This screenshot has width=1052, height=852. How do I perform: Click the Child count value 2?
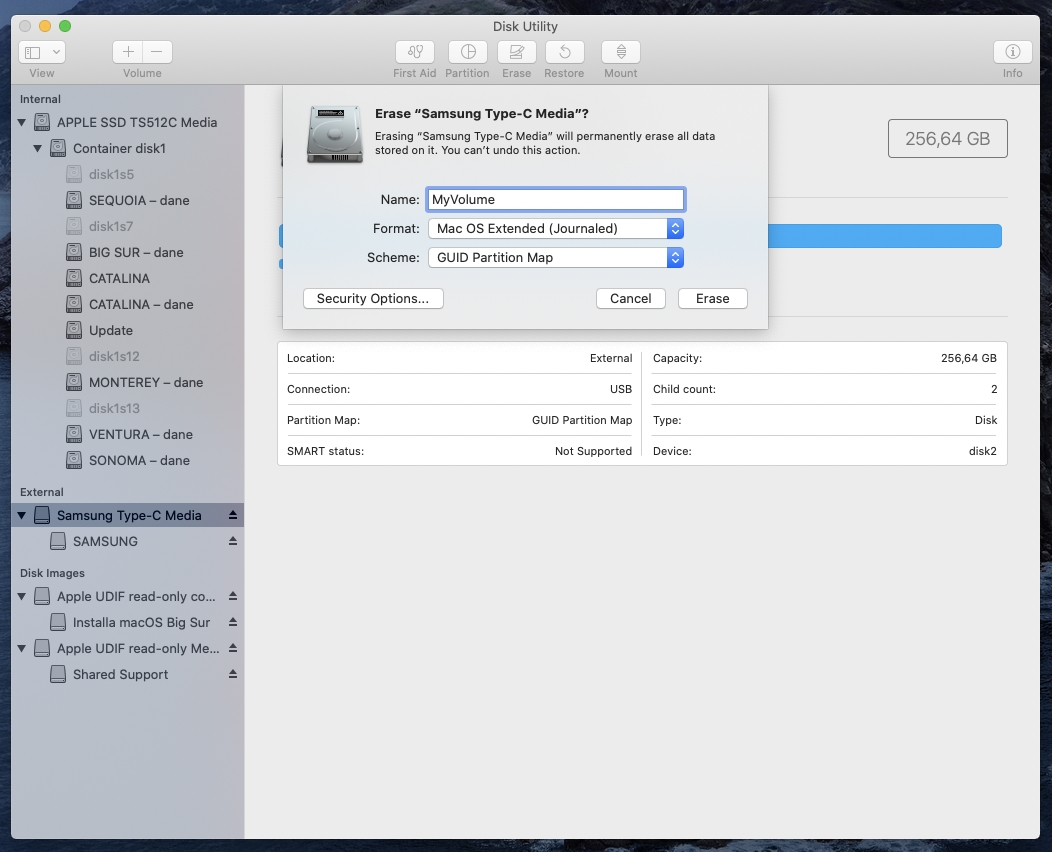click(x=994, y=389)
